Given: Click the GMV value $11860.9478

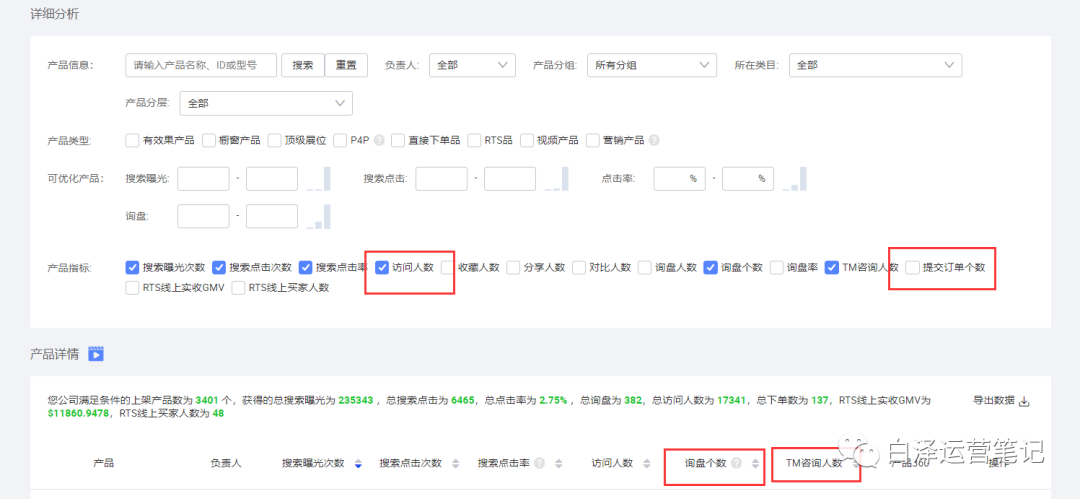Looking at the screenshot, I should (80, 414).
